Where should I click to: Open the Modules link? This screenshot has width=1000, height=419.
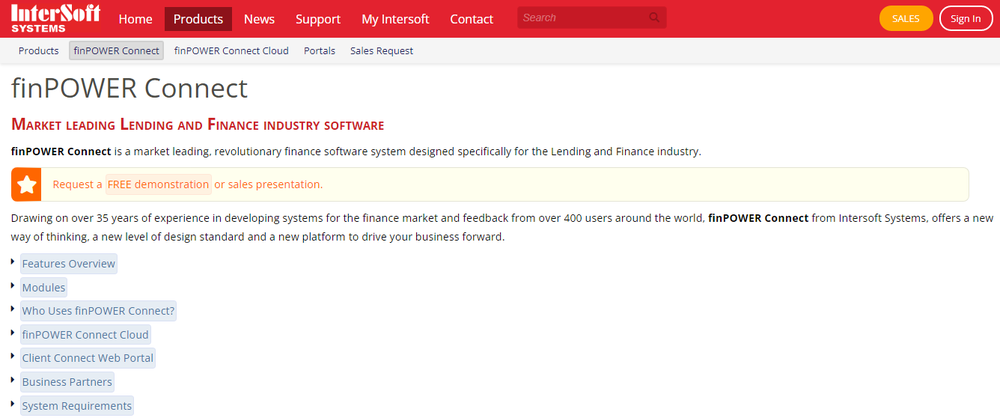(x=43, y=287)
